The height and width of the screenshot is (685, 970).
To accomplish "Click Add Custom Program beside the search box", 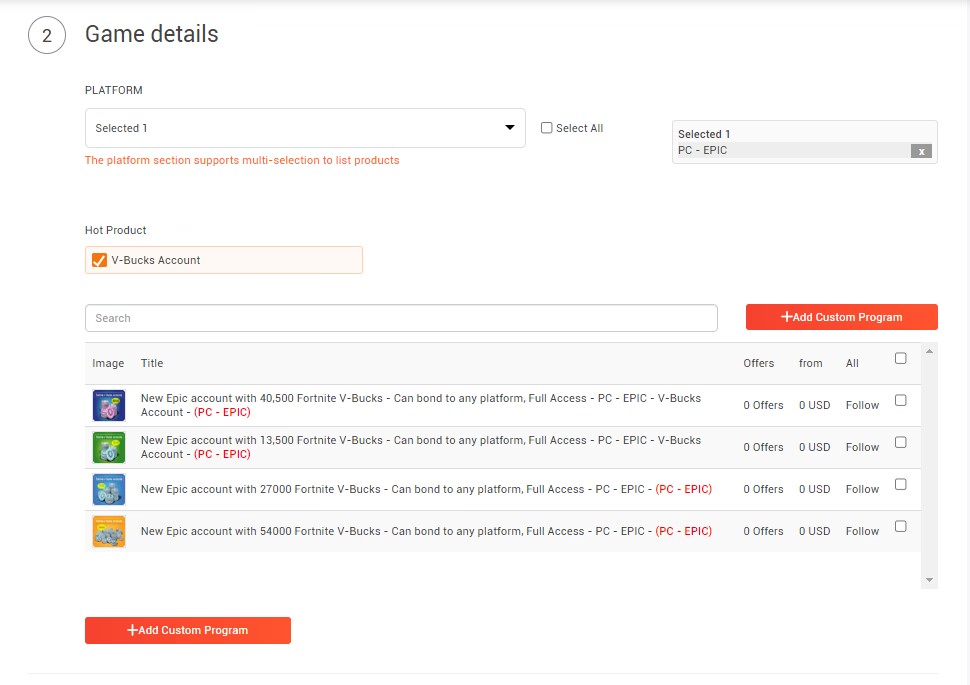I will pos(841,317).
